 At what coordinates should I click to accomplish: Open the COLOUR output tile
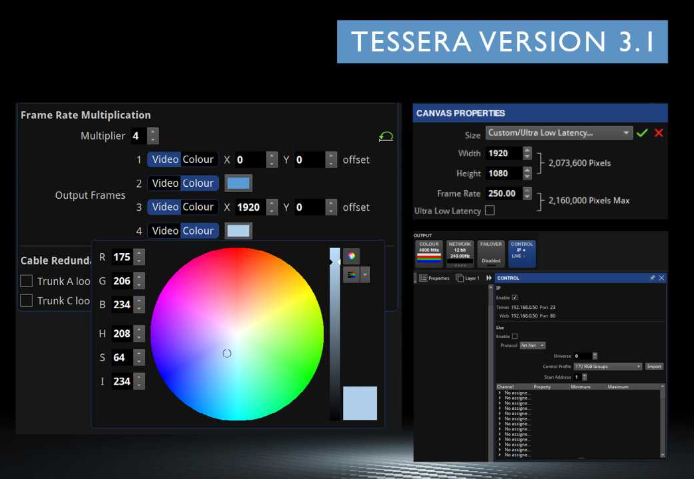coord(428,253)
